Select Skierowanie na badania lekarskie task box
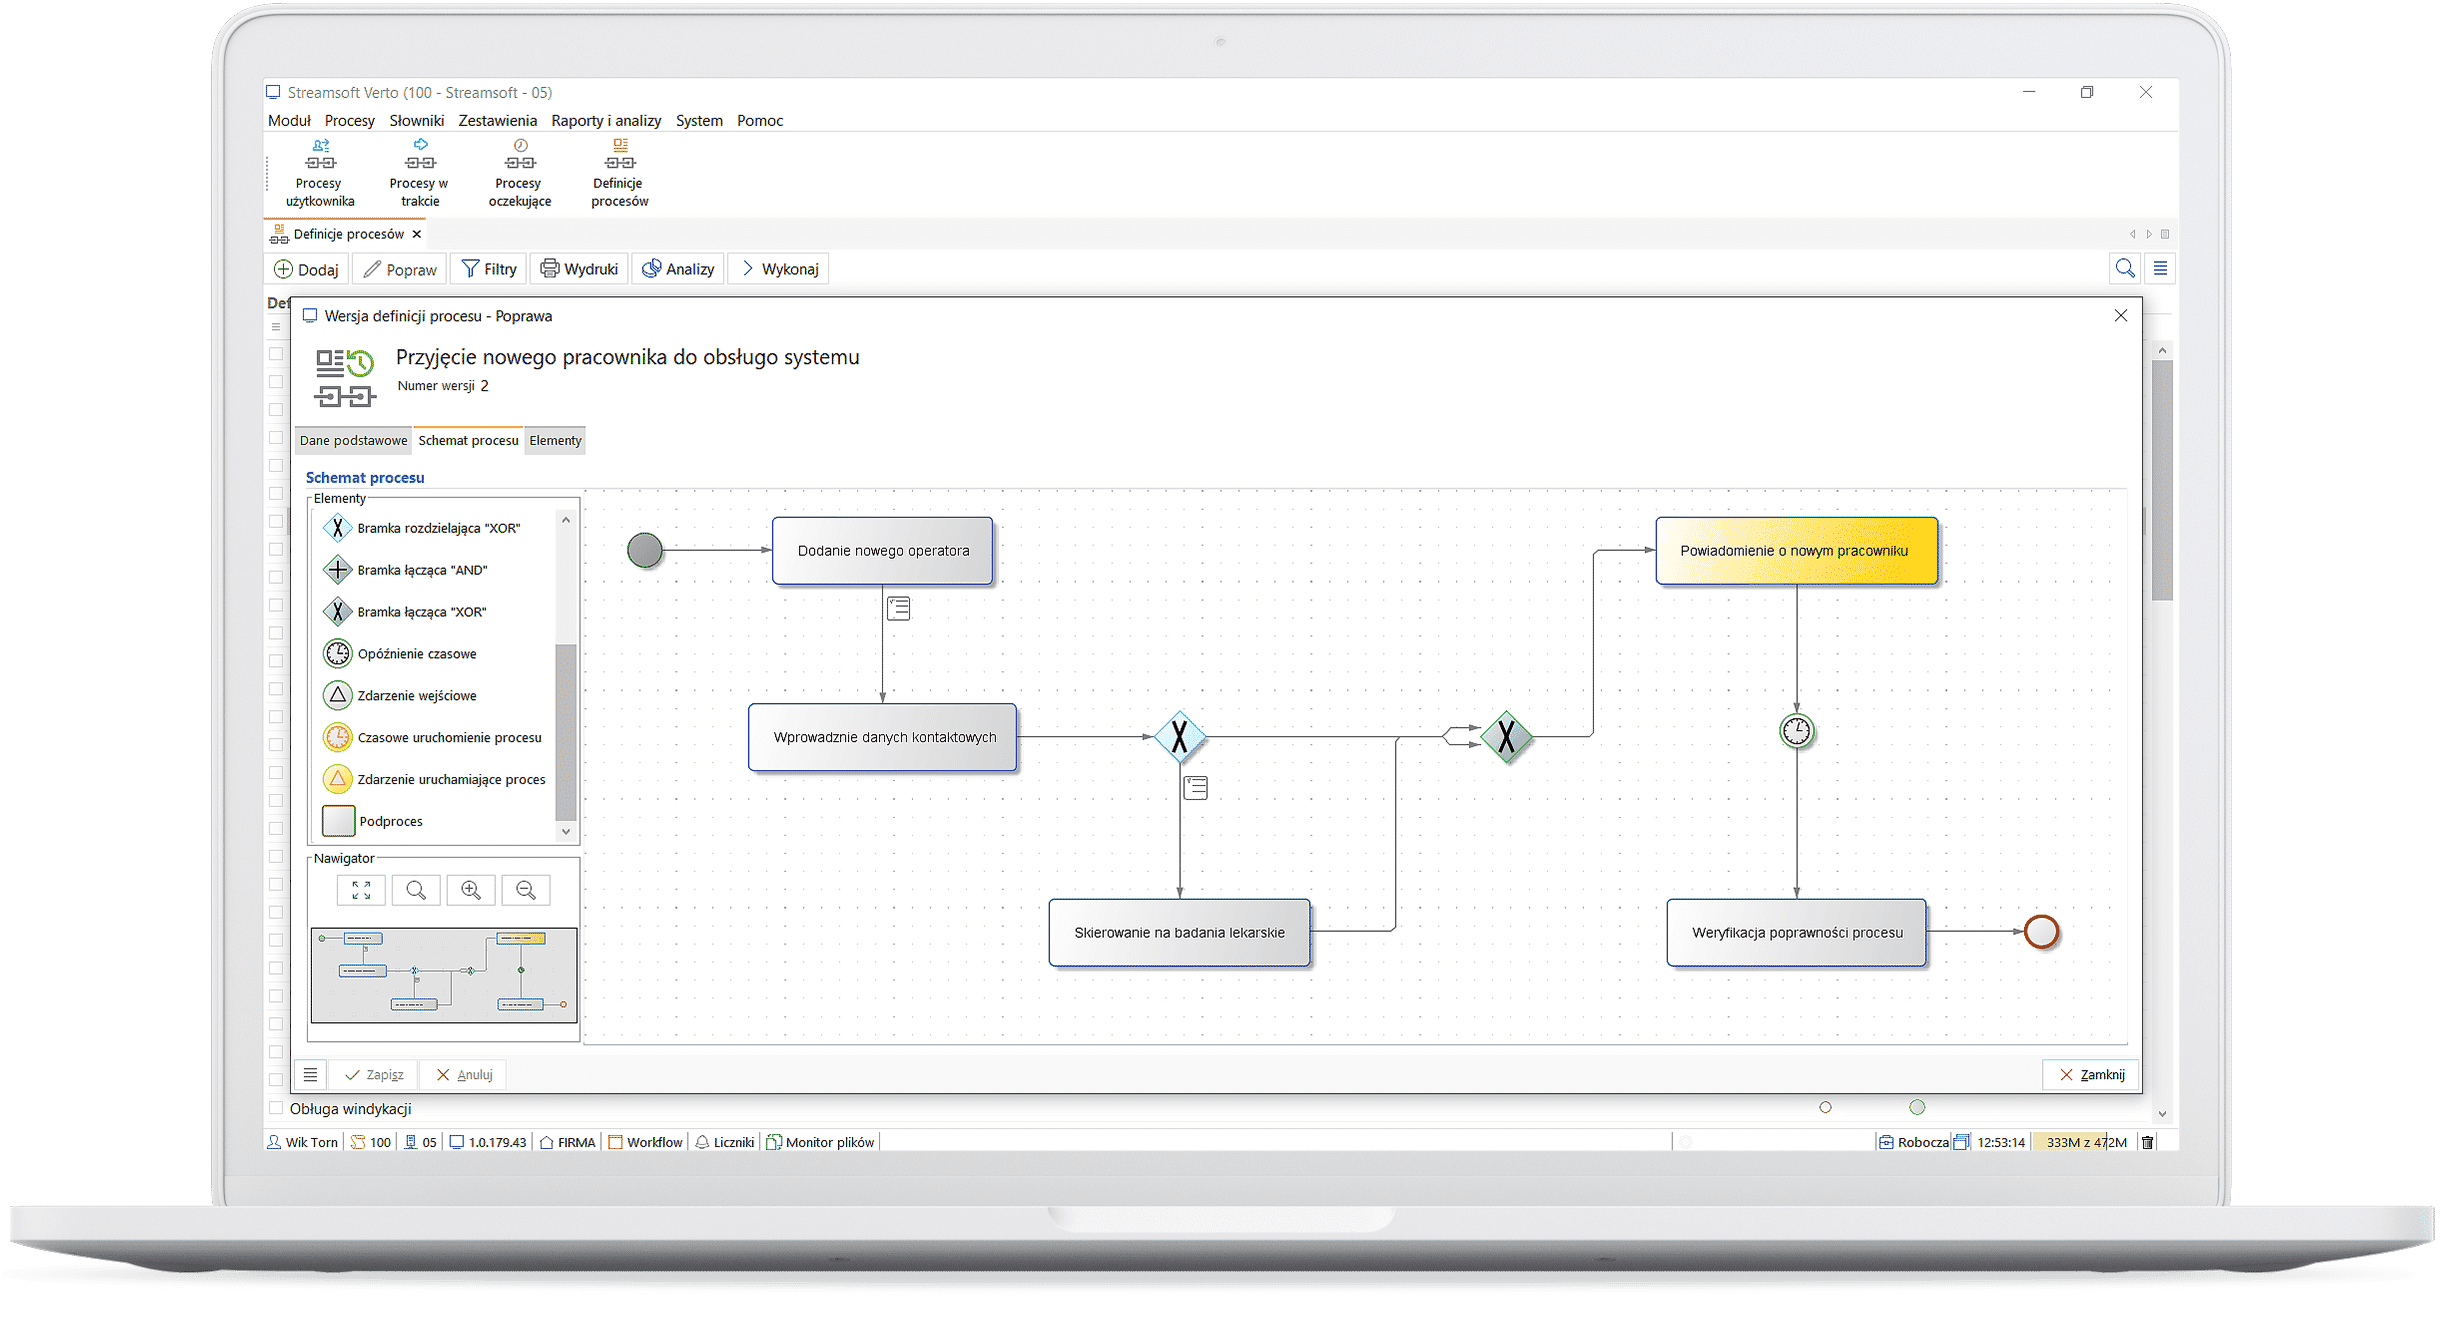 [x=1180, y=933]
